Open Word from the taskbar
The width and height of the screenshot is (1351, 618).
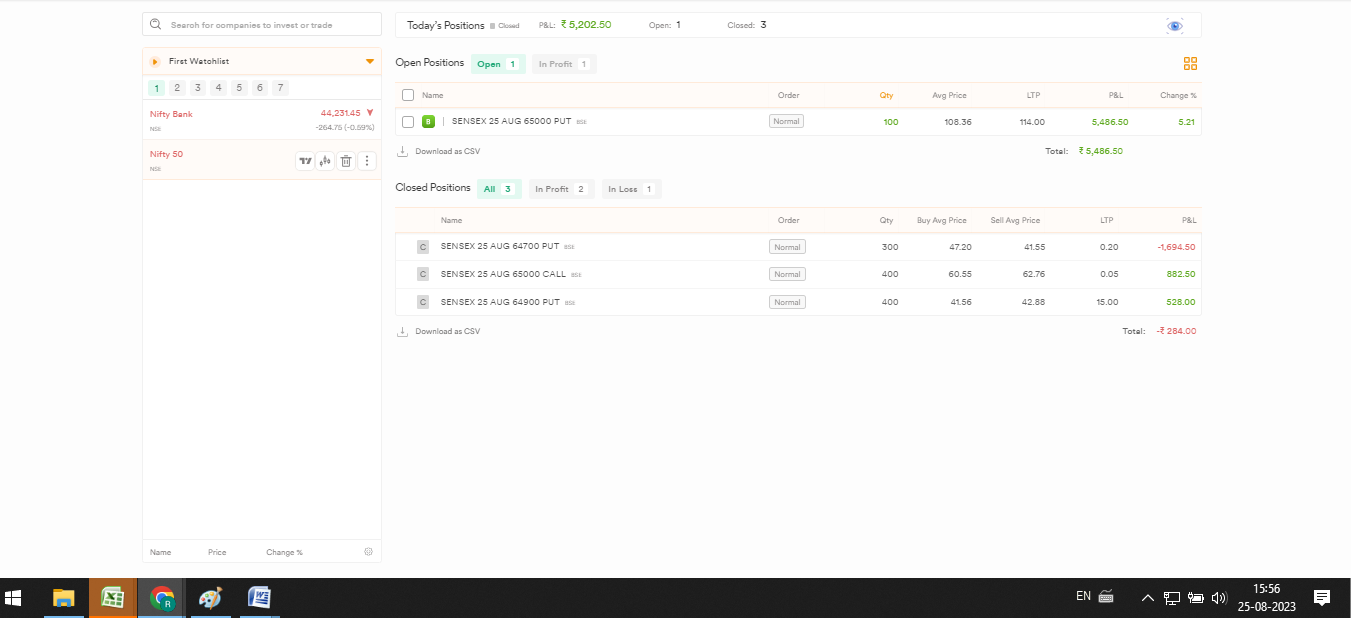(x=259, y=598)
